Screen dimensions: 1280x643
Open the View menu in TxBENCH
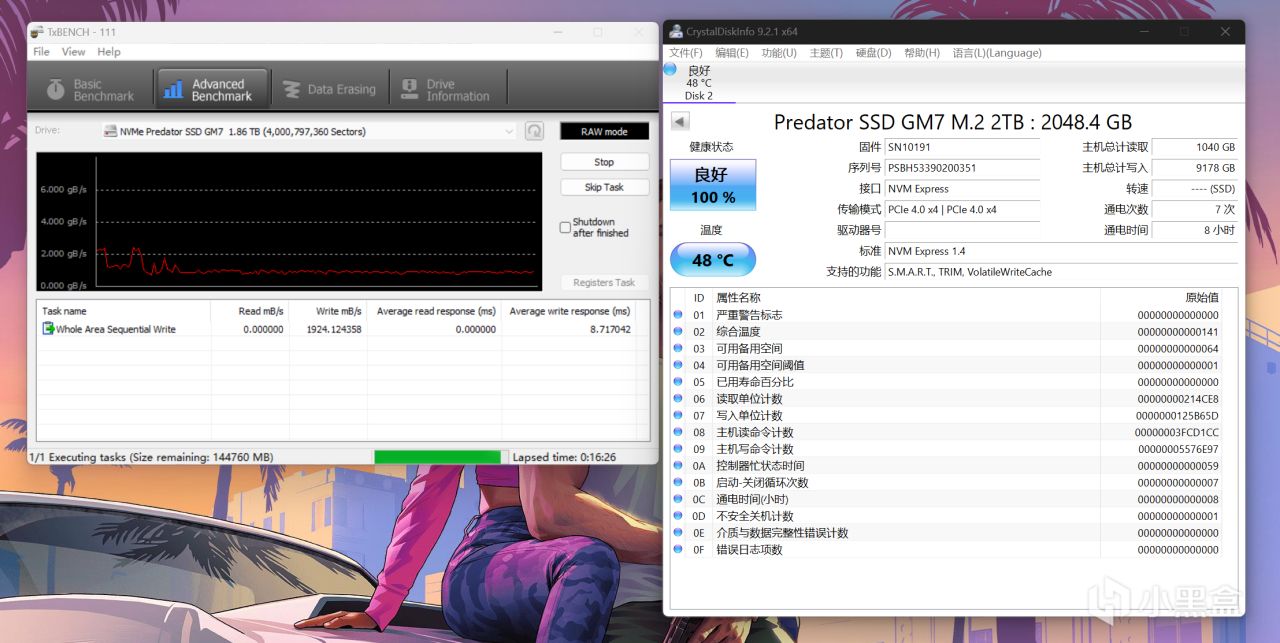tap(73, 52)
